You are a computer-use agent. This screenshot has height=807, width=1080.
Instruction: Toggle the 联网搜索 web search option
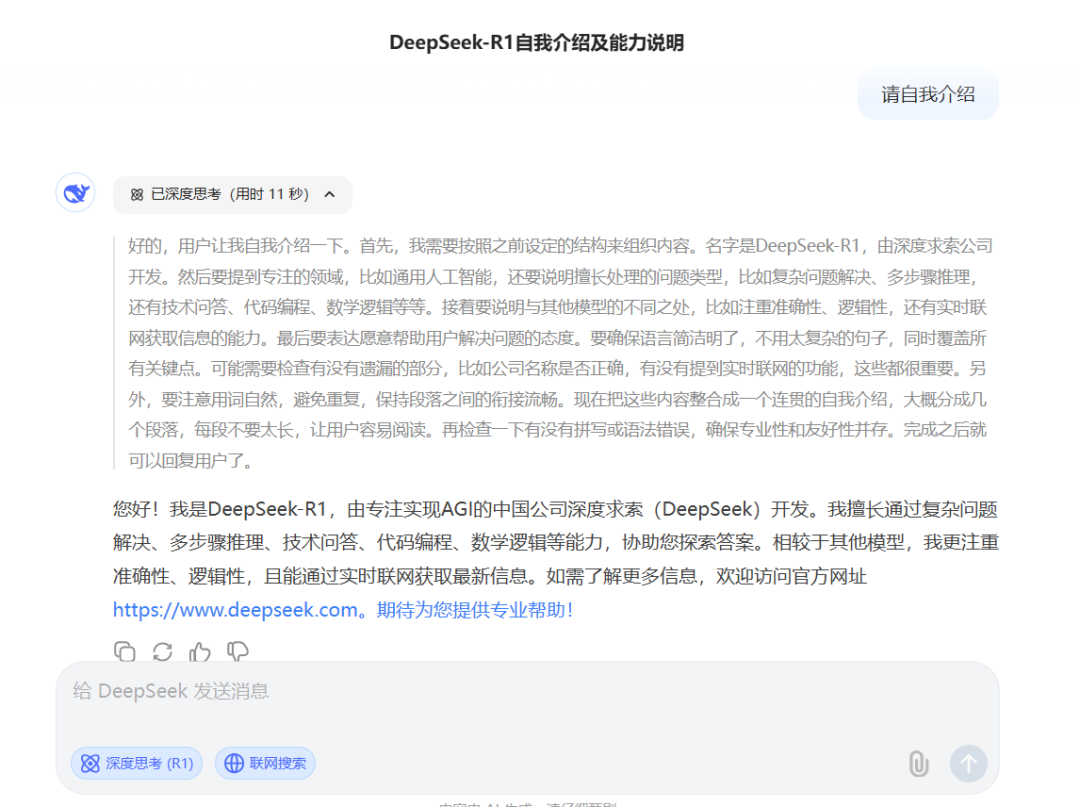pos(265,763)
